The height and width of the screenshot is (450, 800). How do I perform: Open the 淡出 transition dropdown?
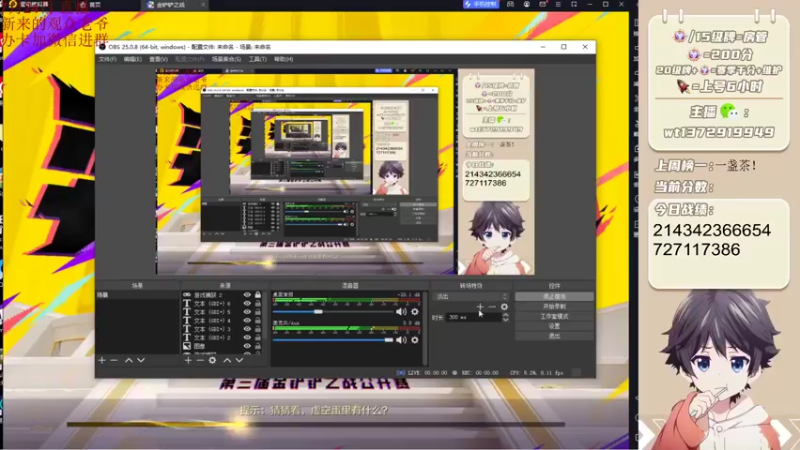[471, 296]
